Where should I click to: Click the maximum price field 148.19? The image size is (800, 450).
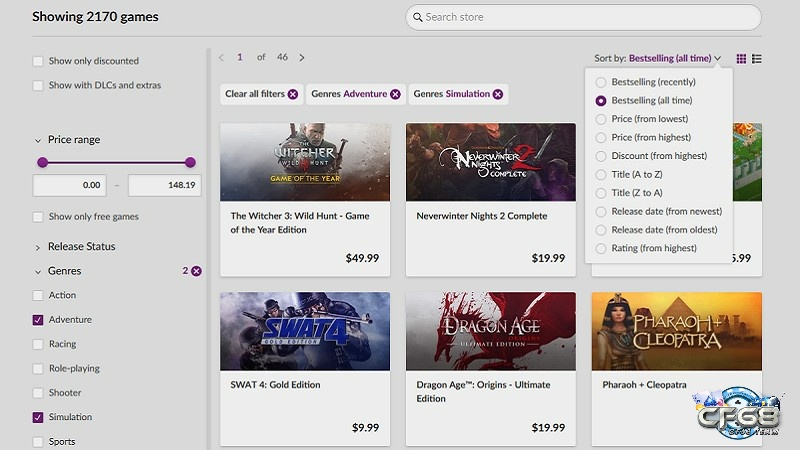click(165, 185)
